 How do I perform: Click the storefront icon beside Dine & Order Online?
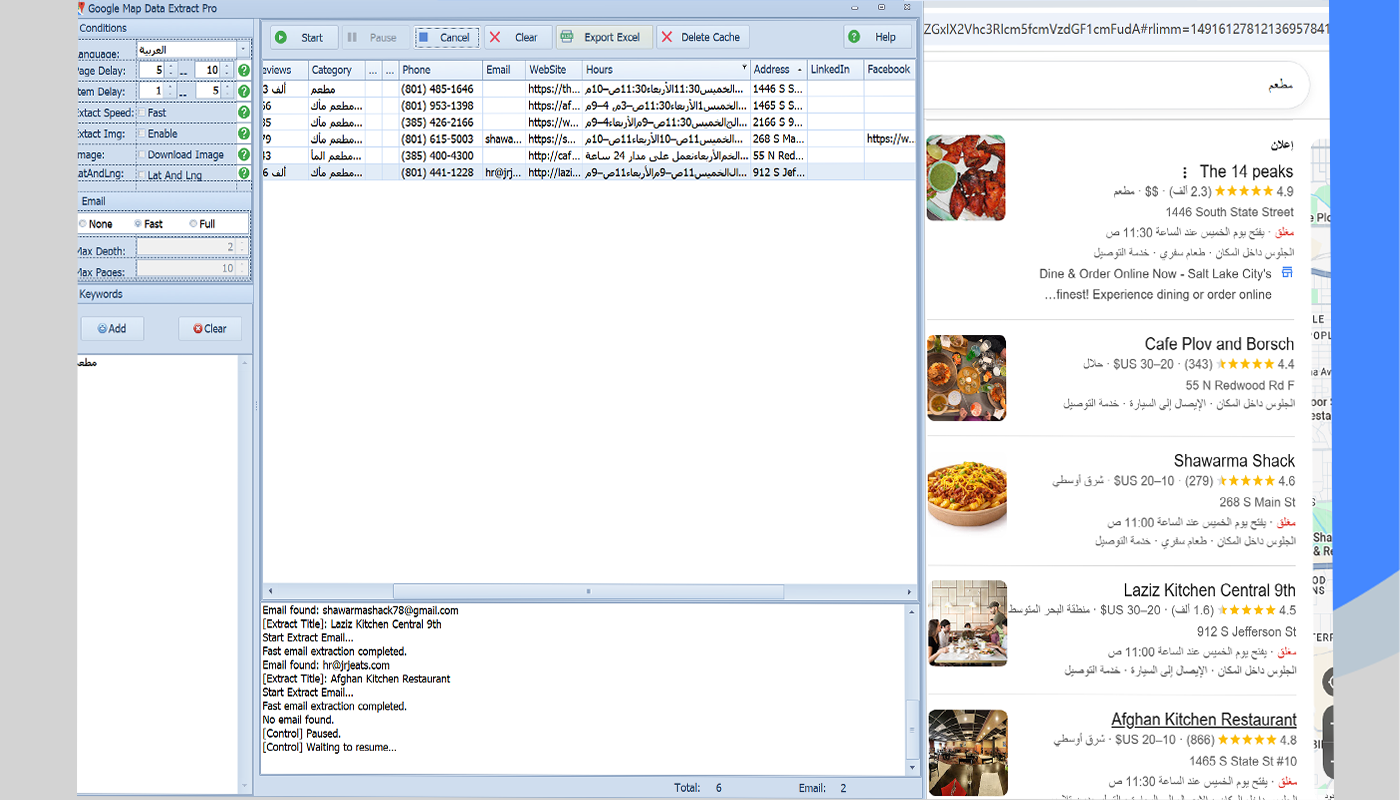[1287, 273]
